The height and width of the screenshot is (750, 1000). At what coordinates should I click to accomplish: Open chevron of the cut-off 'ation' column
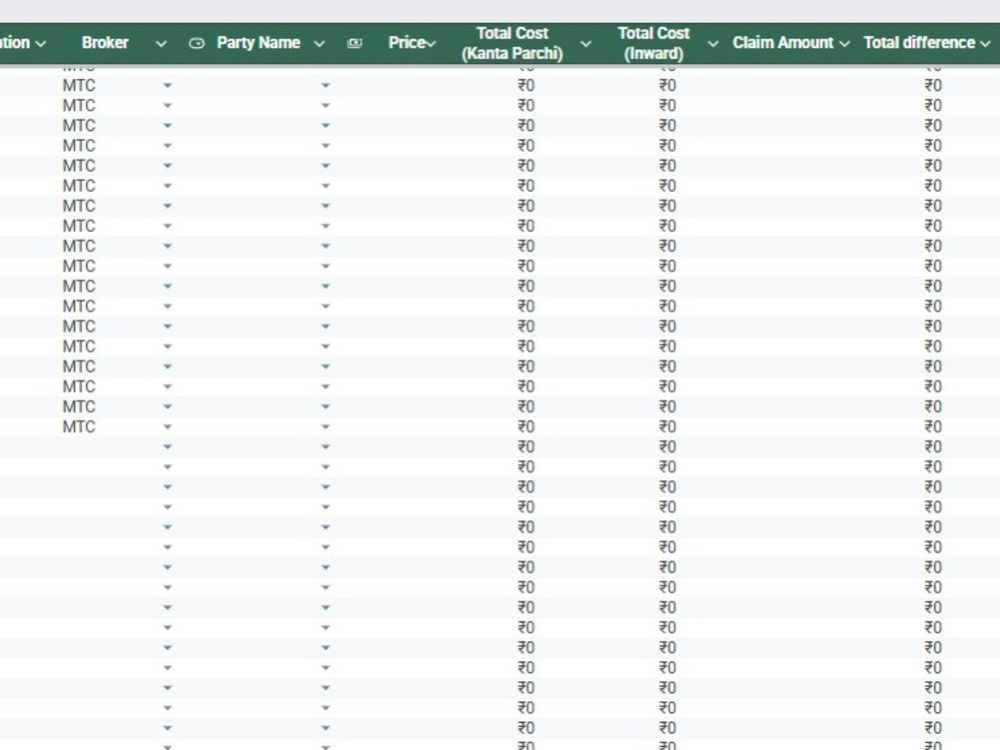(41, 44)
